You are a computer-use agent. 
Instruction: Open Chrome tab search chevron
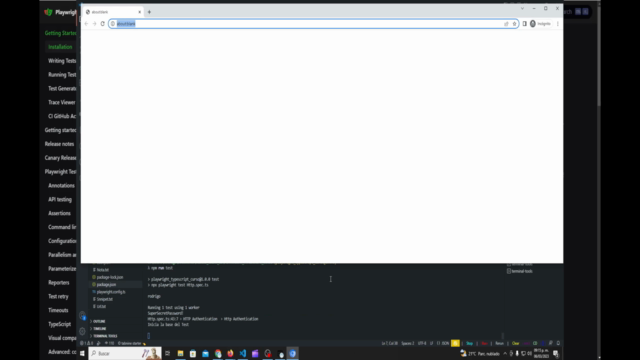(x=522, y=8)
